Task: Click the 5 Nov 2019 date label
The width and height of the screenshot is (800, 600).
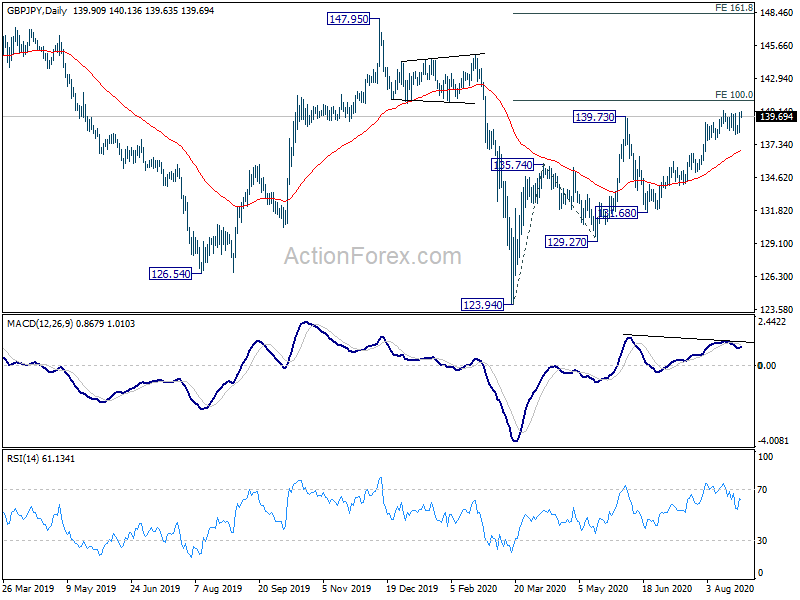Action: [x=347, y=588]
